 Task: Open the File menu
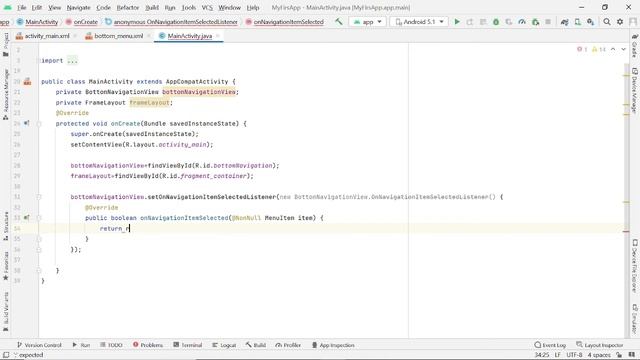point(22,7)
